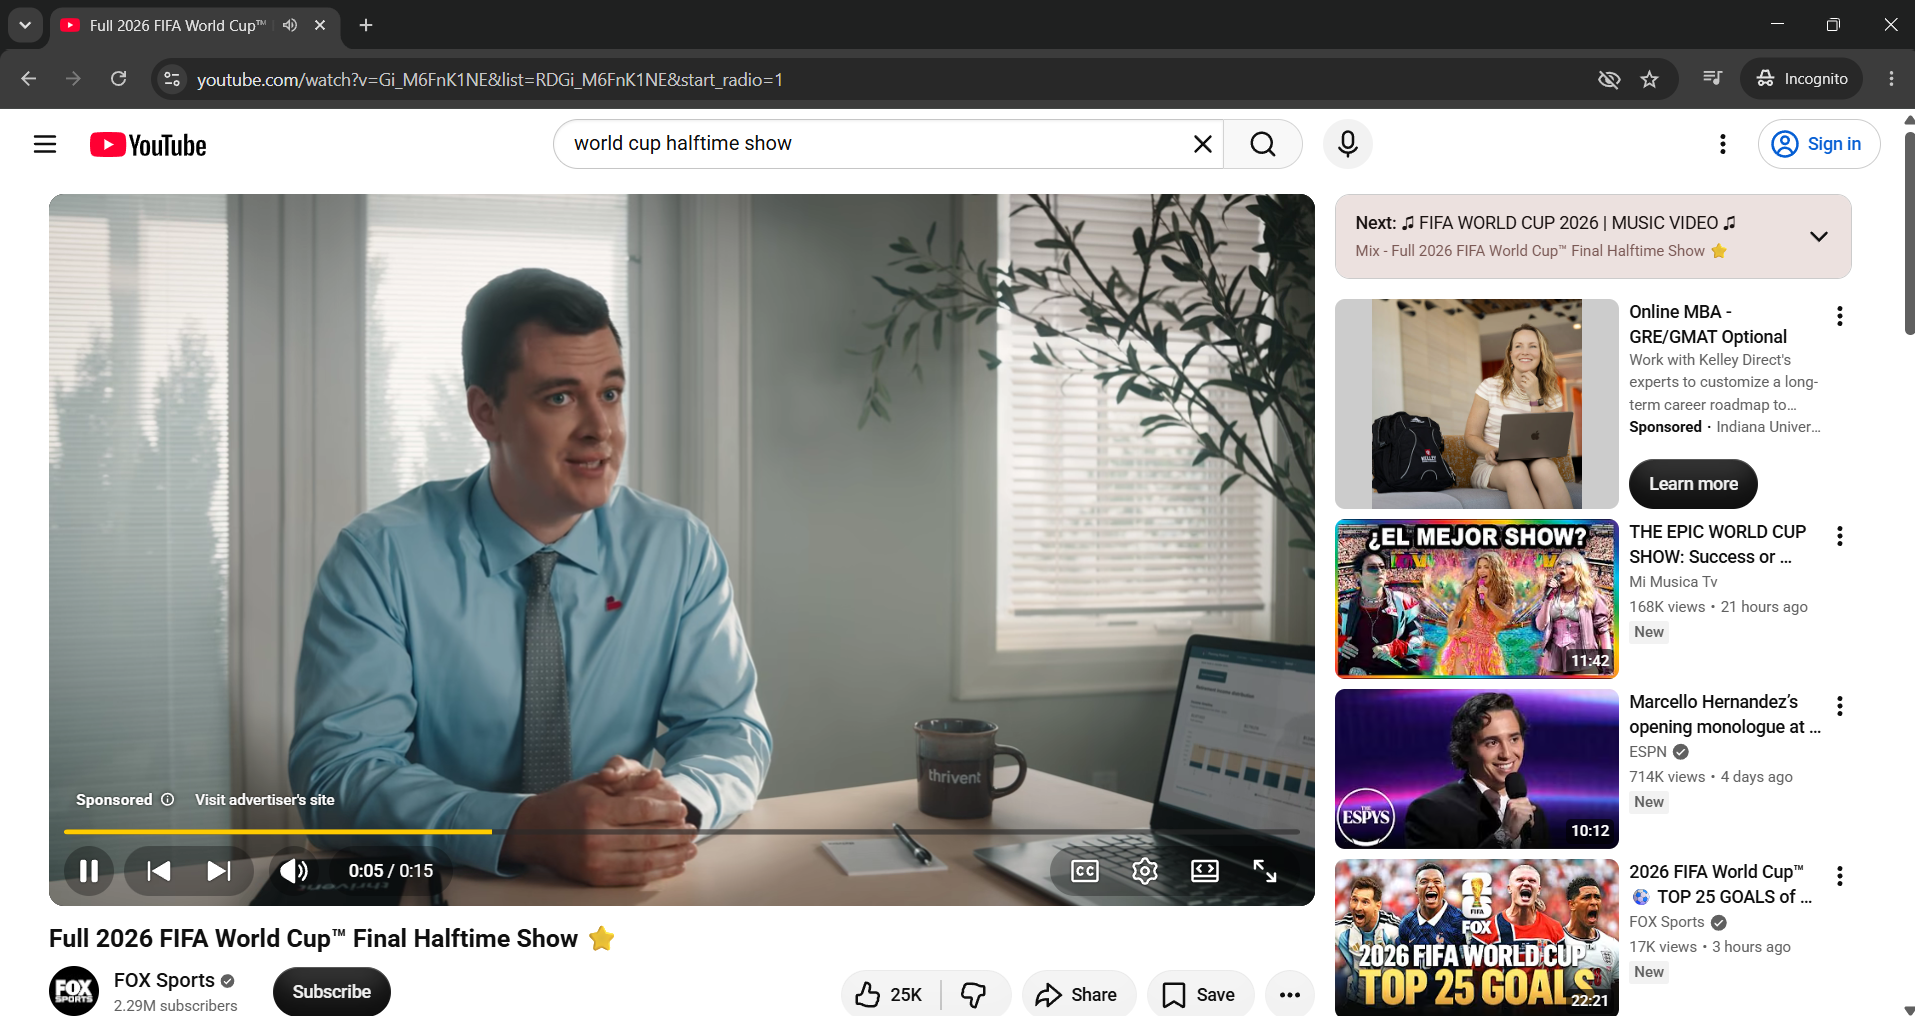Screen dimensions: 1915x1016
Task: Click the Incognito indicator
Action: [x=1802, y=78]
